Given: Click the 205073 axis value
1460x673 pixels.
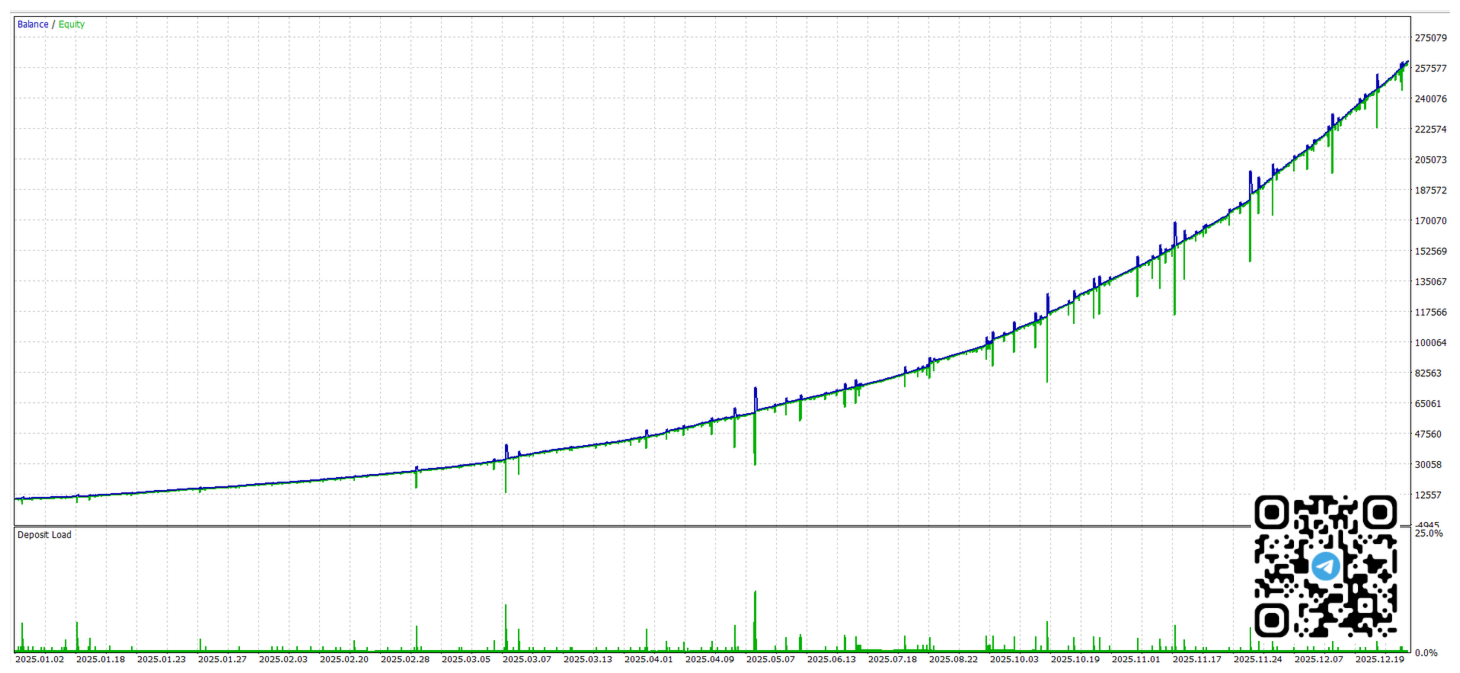Looking at the screenshot, I should click(x=1431, y=160).
